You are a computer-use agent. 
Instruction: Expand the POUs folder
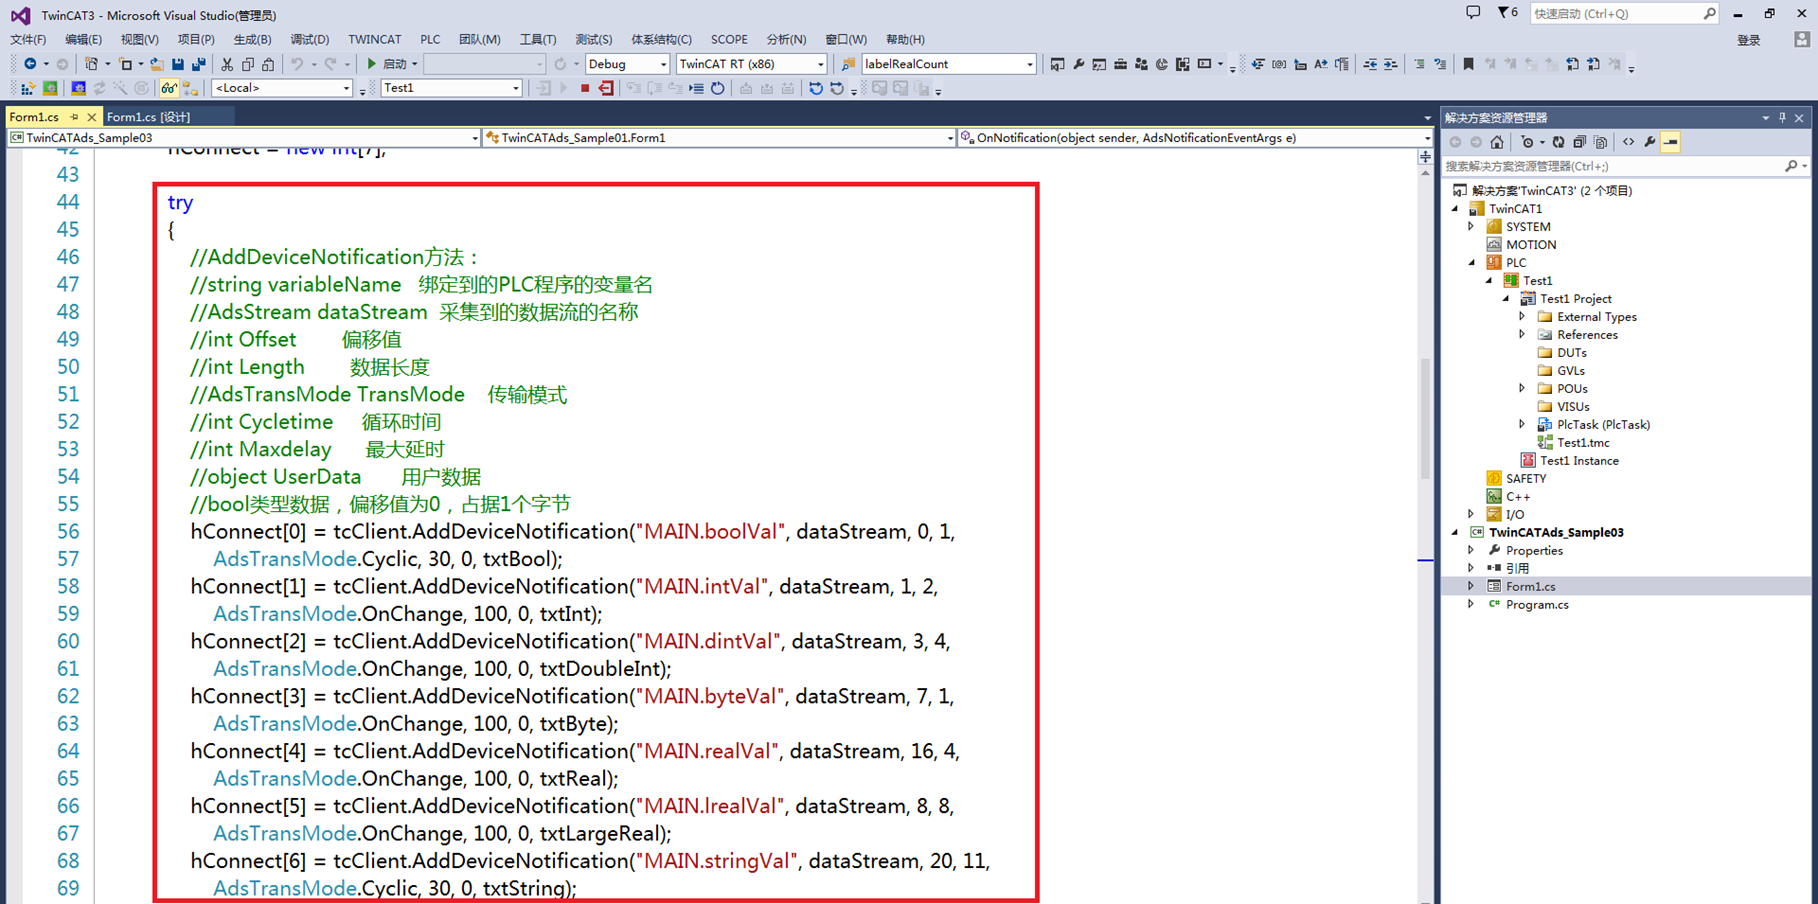click(x=1523, y=389)
